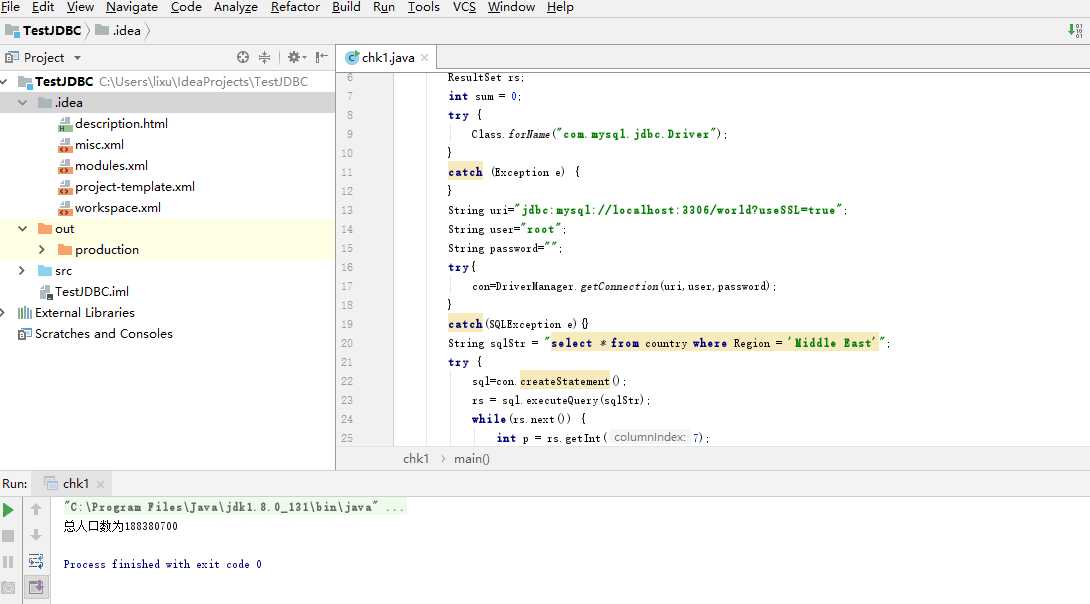Close the chk1 run tab
The image size is (1090, 604).
pos(100,484)
